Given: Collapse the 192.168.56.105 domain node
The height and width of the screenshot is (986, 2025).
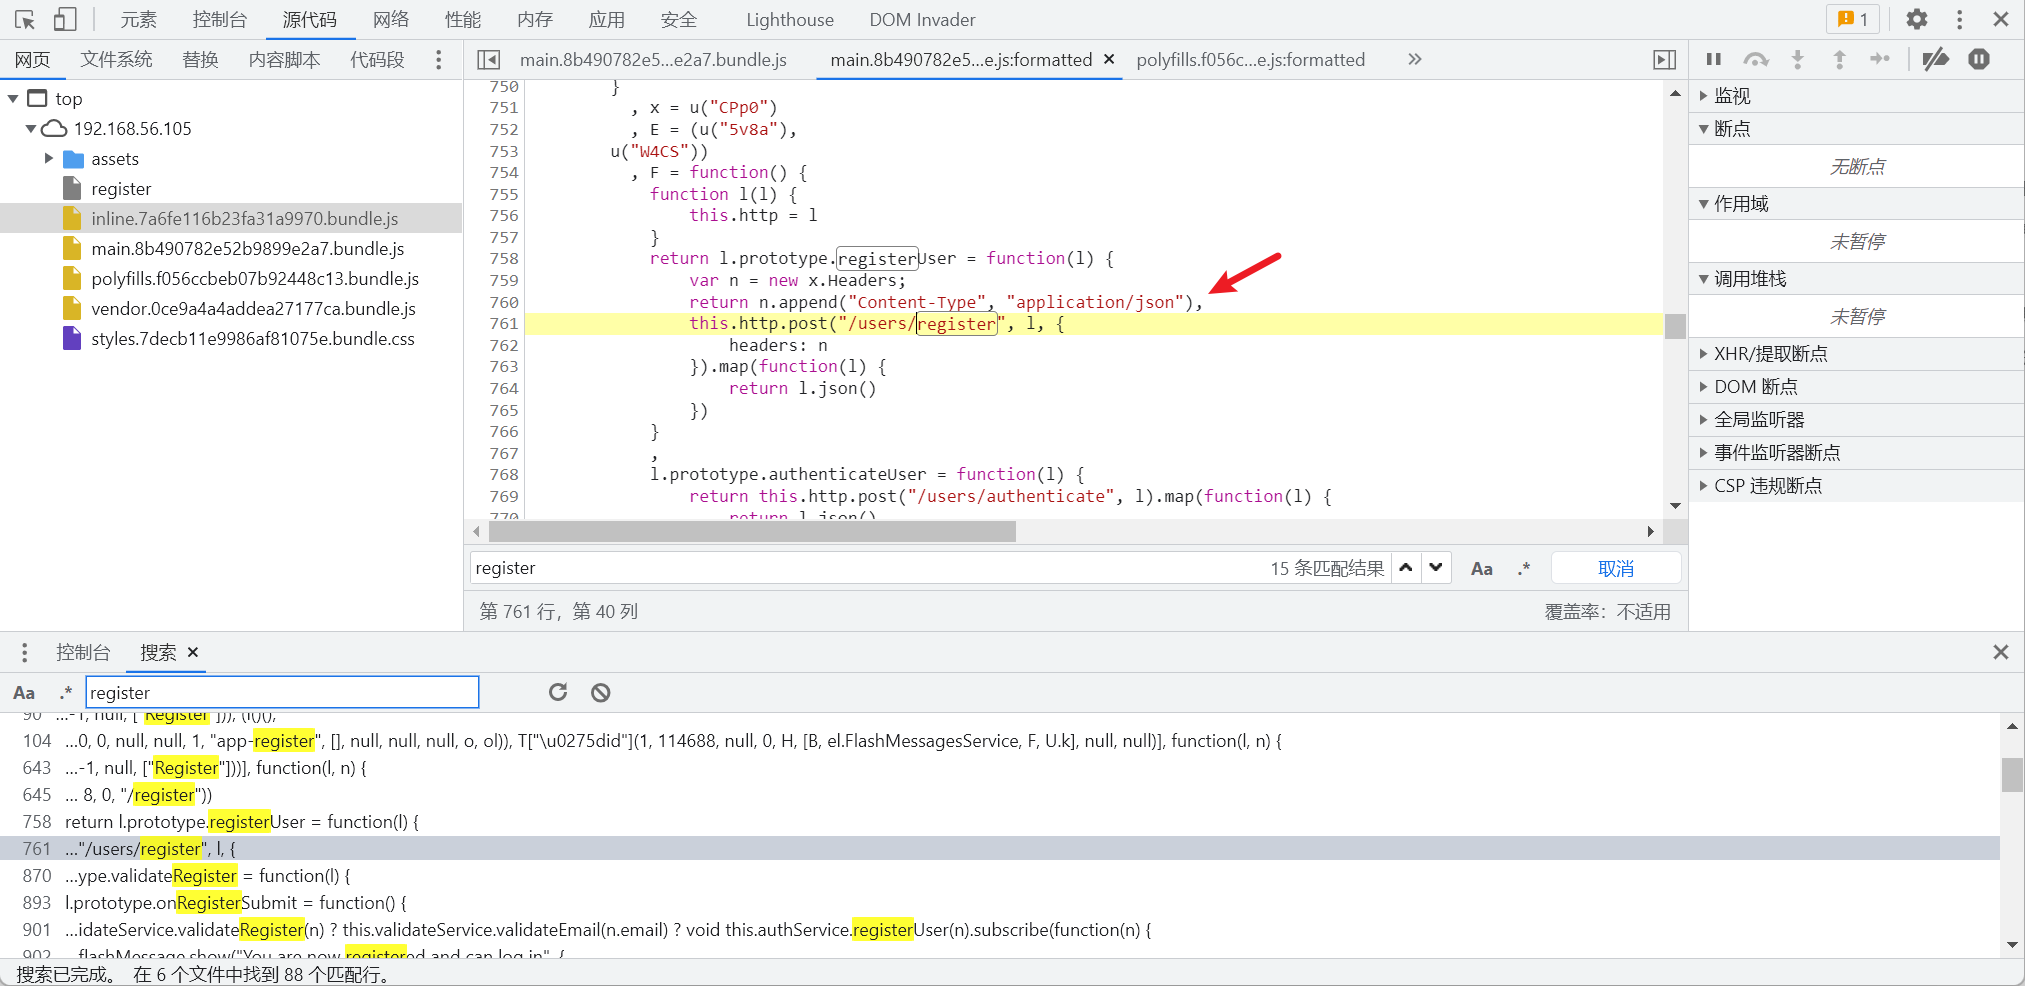Looking at the screenshot, I should 30,129.
